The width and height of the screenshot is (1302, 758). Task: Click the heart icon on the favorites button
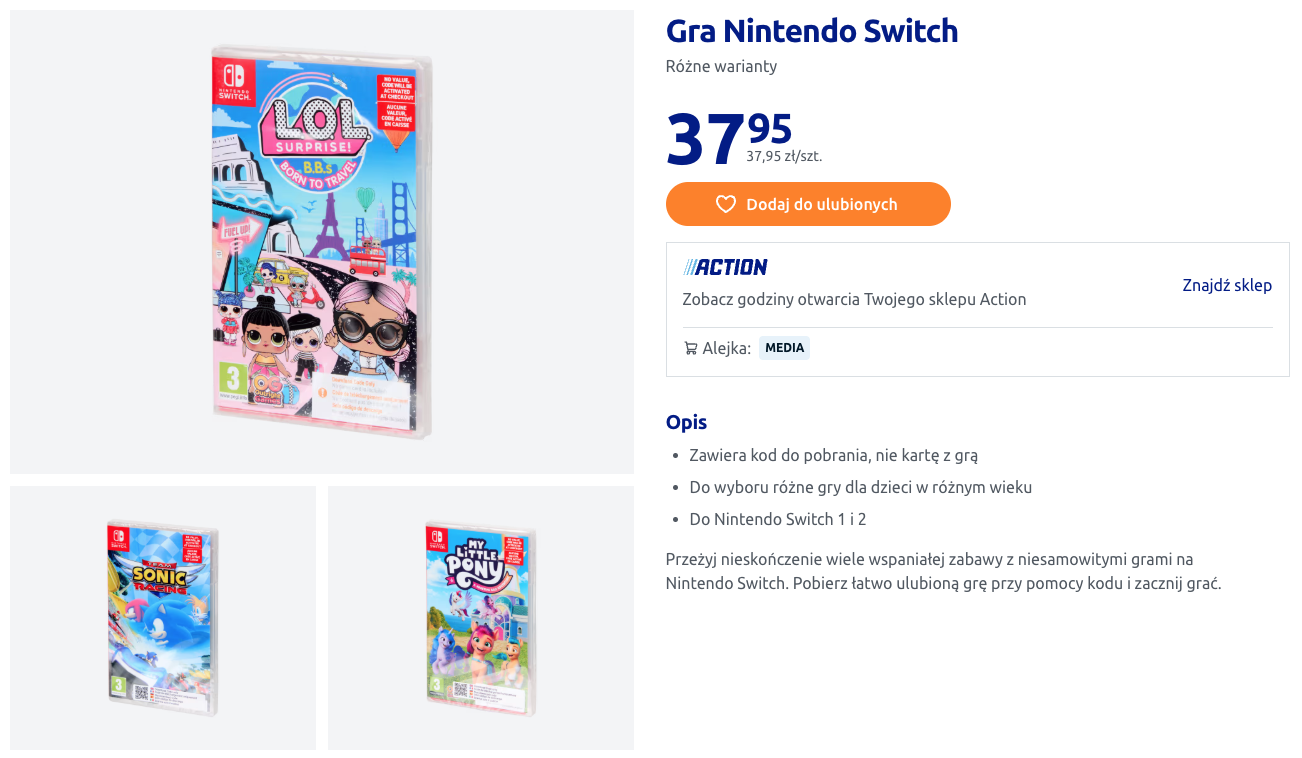click(726, 204)
